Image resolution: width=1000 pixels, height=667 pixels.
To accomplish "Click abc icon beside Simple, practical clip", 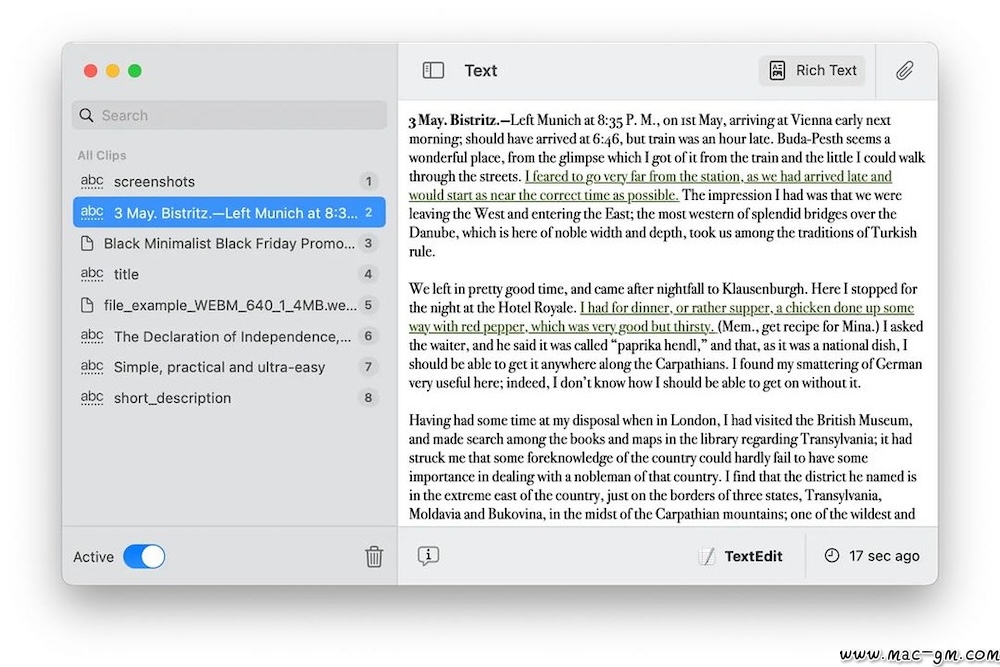I will click(92, 366).
